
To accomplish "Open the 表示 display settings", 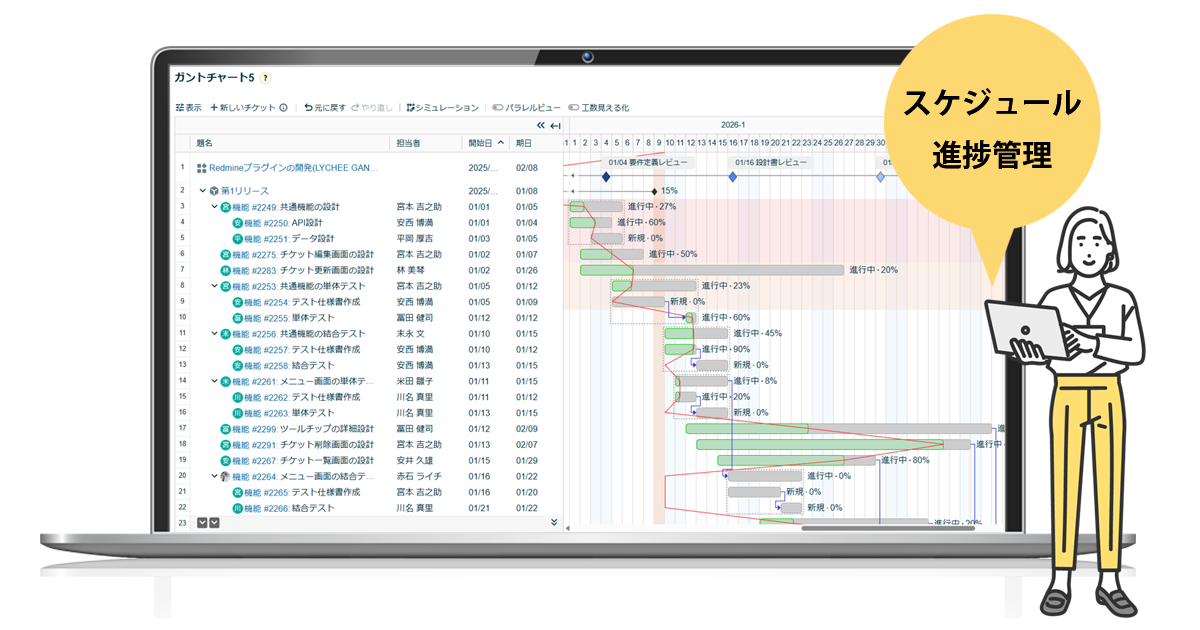I will click(188, 108).
